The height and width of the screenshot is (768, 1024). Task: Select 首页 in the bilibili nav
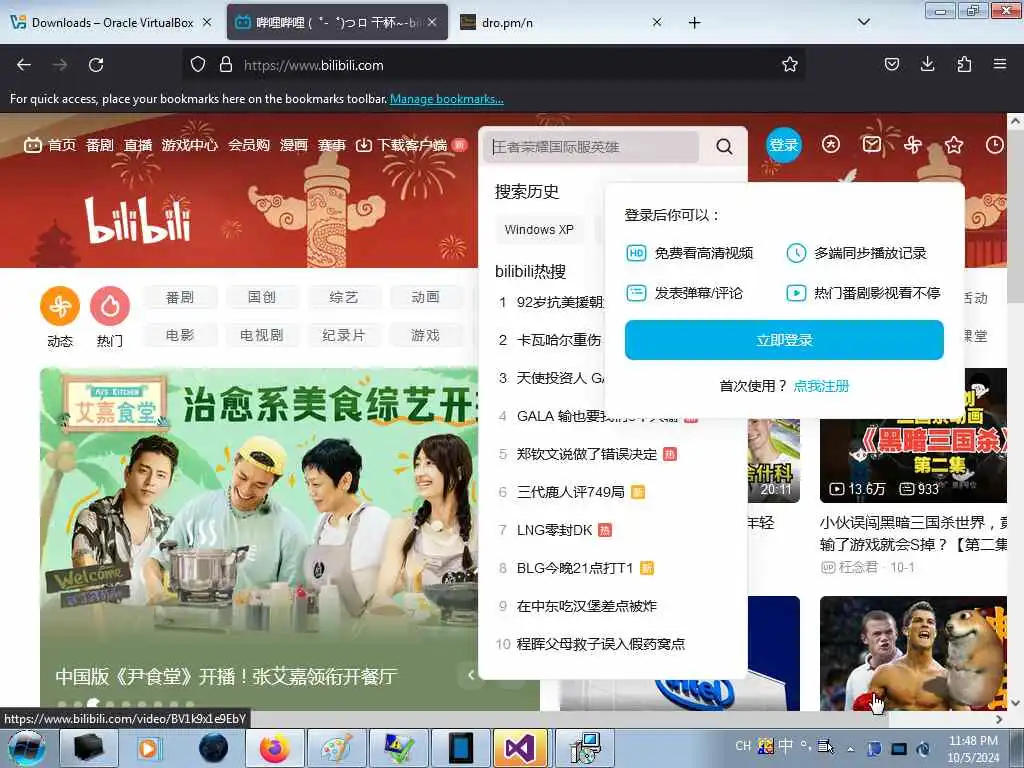click(x=50, y=145)
